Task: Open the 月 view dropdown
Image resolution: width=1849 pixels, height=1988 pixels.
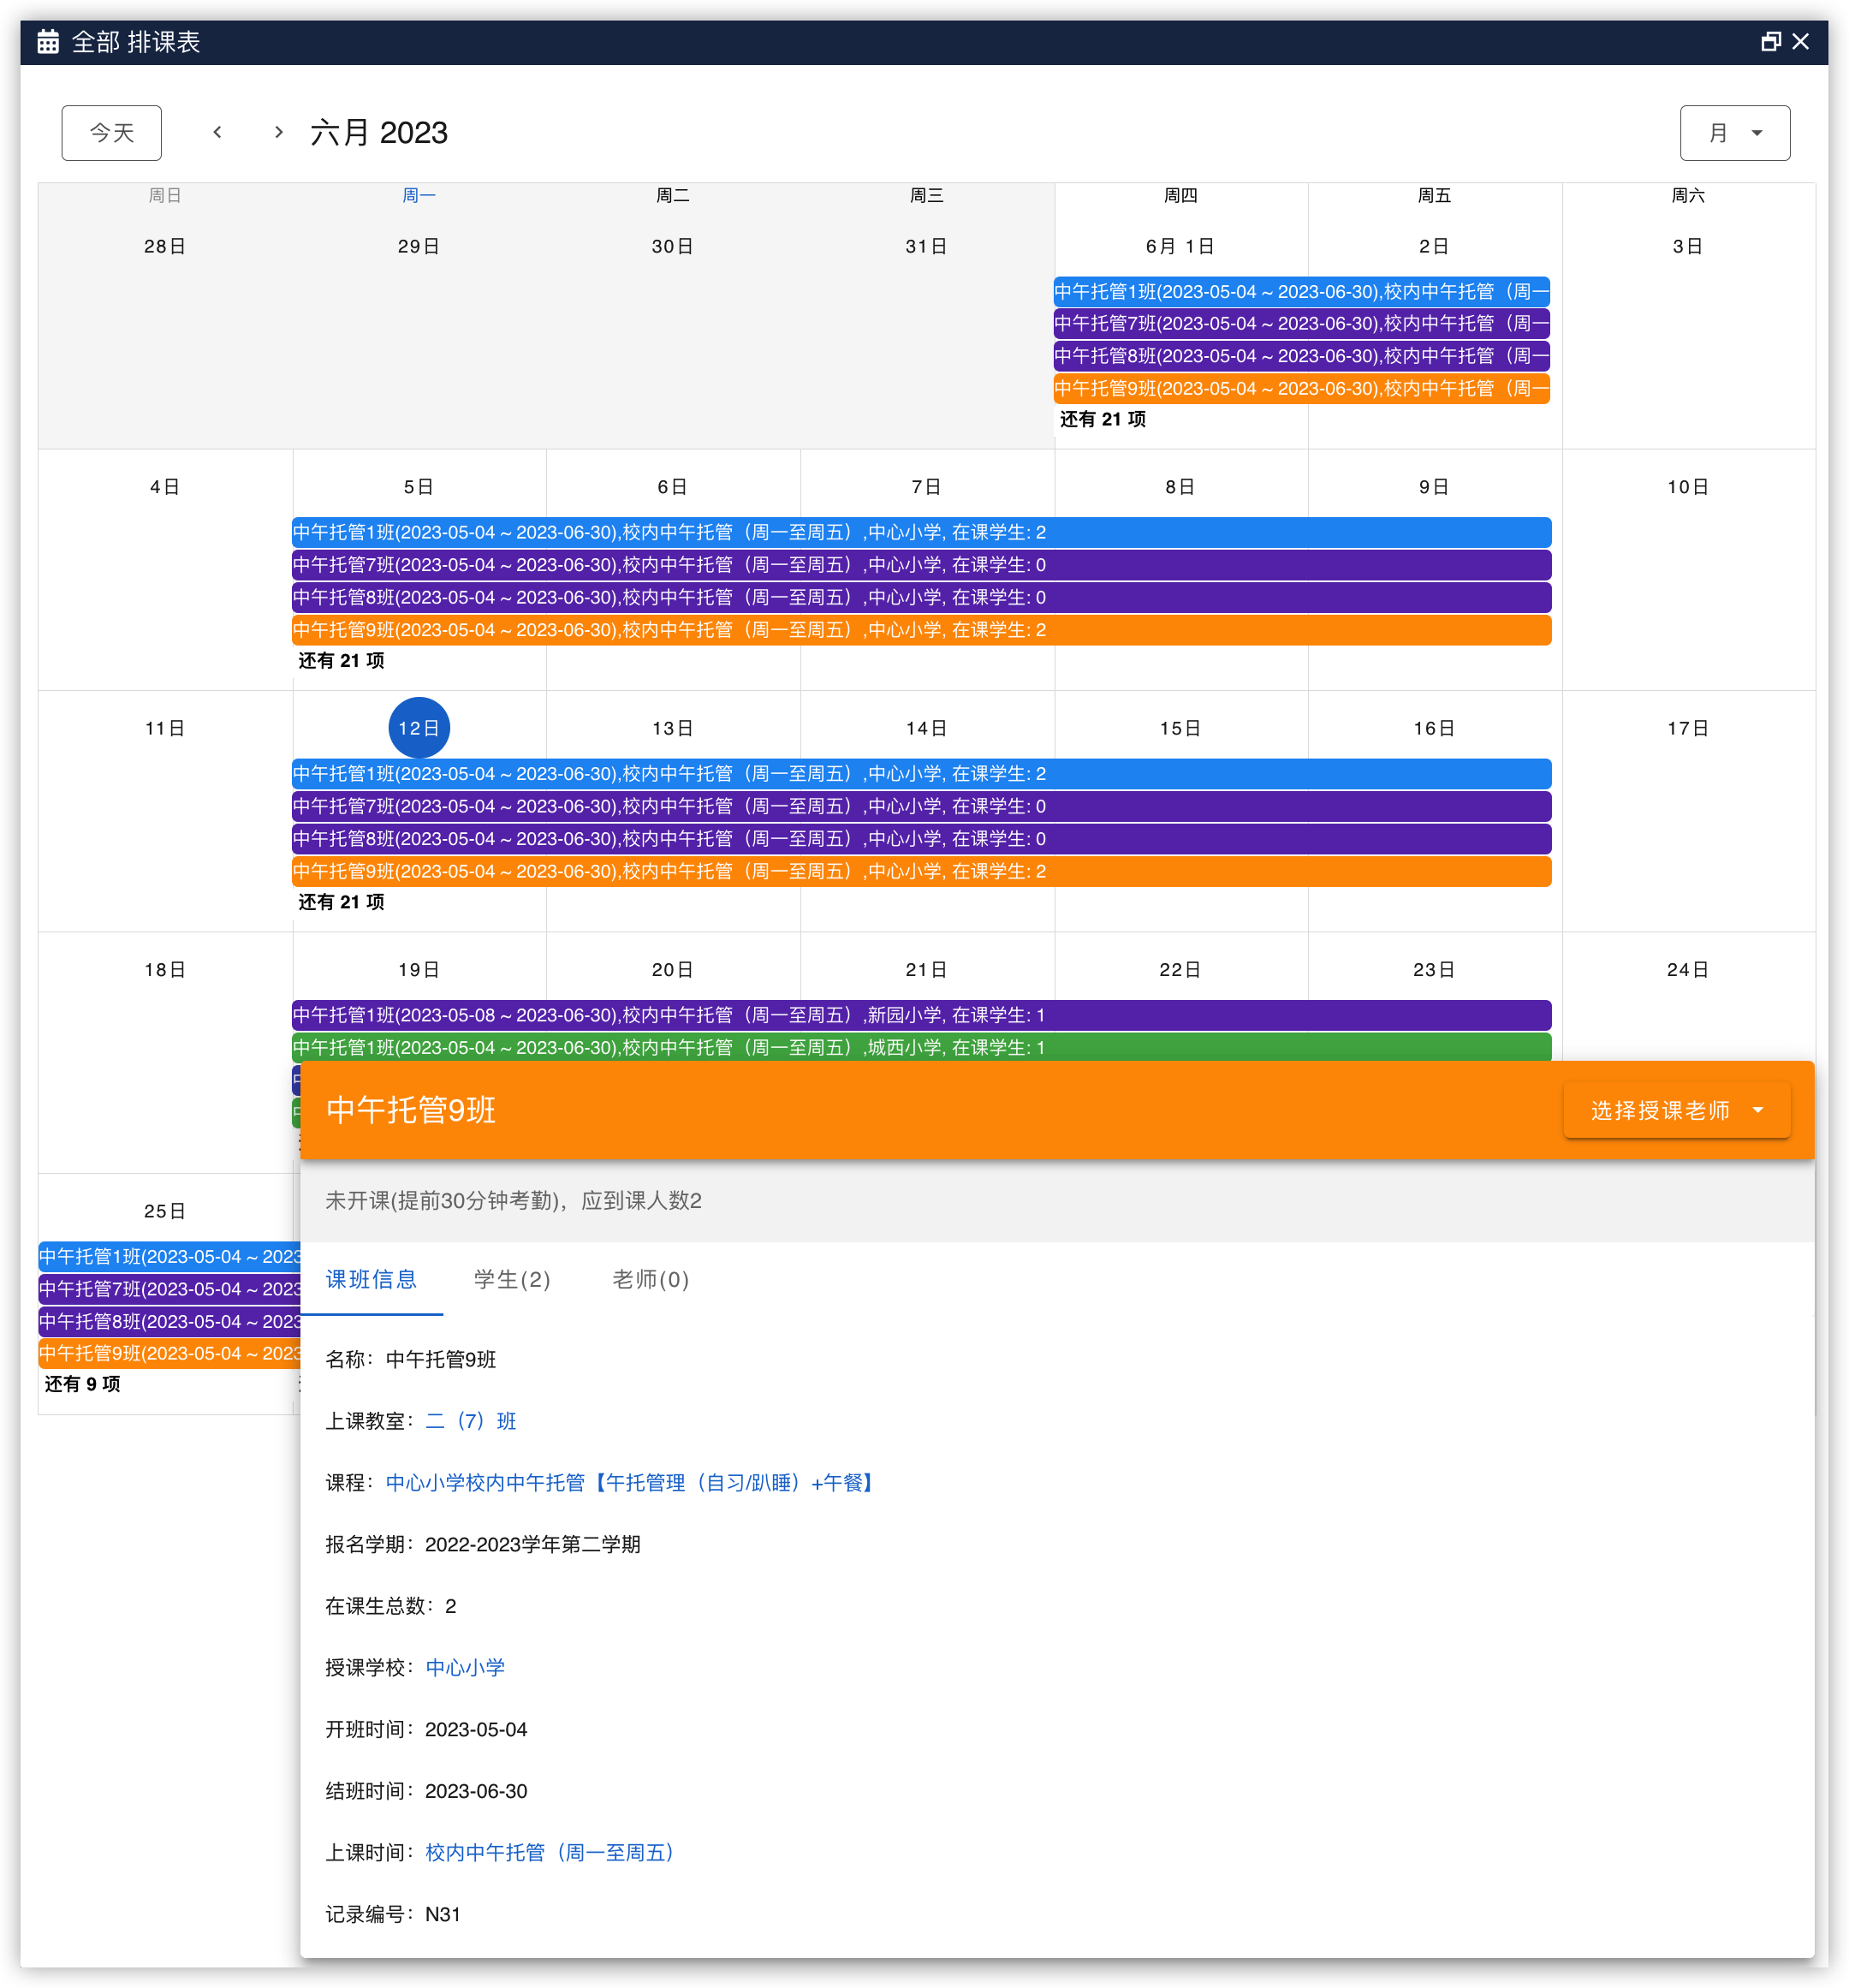Action: (x=1734, y=133)
